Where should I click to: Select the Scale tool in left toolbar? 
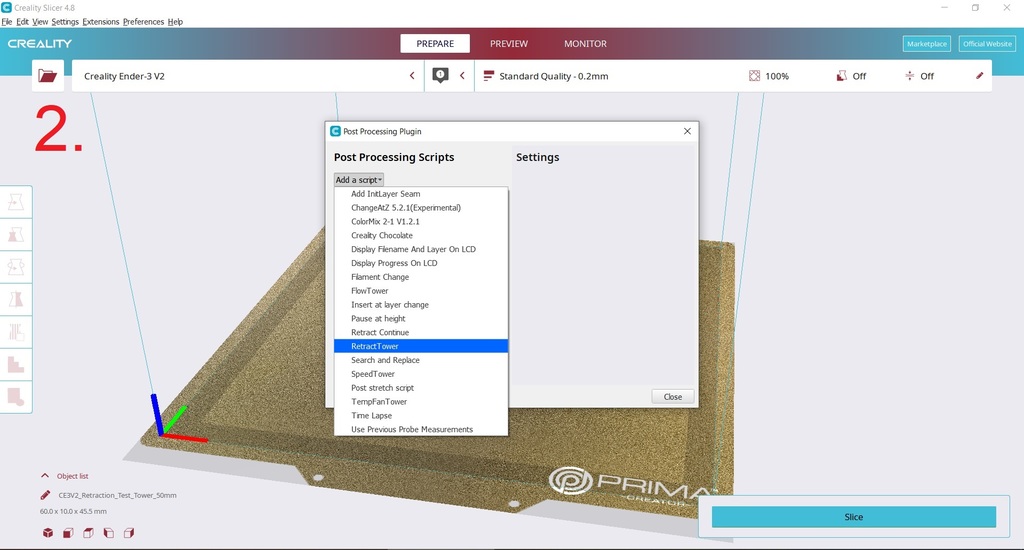coord(17,234)
